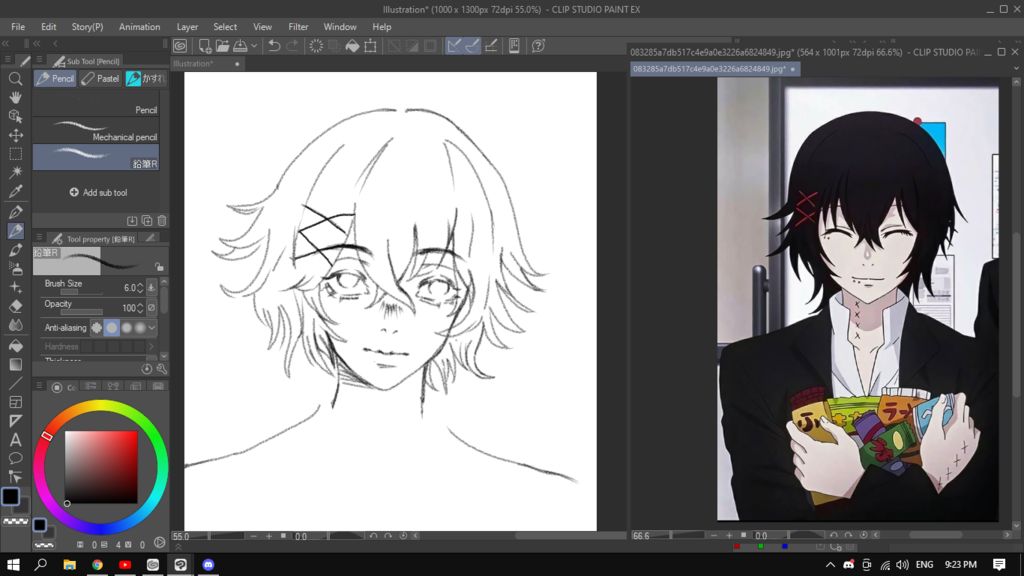Select the Operation object tool
The image size is (1024, 576).
tap(15, 116)
